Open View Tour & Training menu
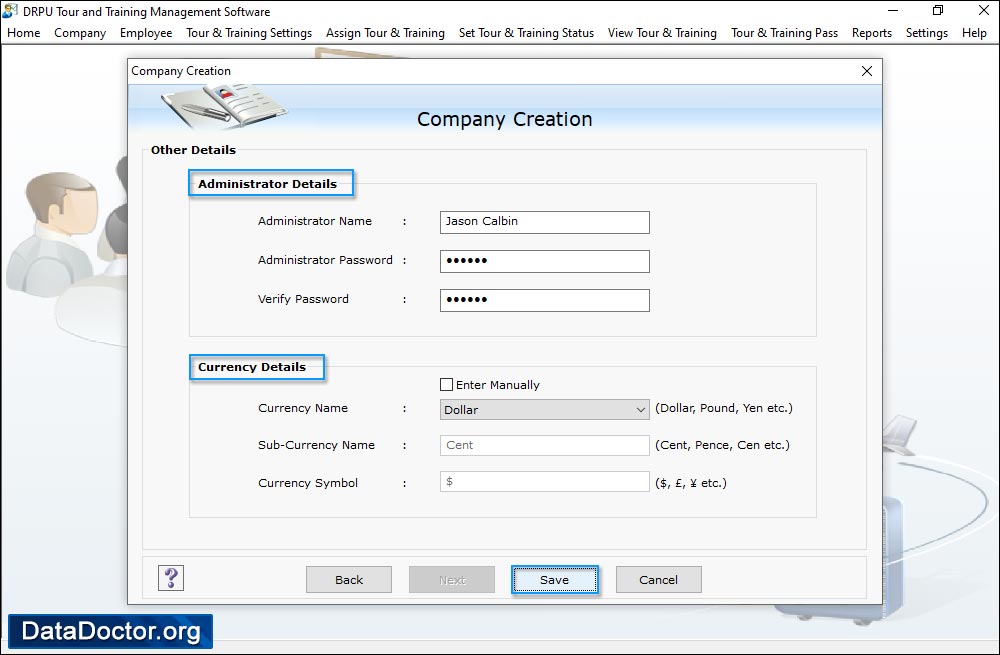Image resolution: width=1000 pixels, height=655 pixels. [662, 33]
